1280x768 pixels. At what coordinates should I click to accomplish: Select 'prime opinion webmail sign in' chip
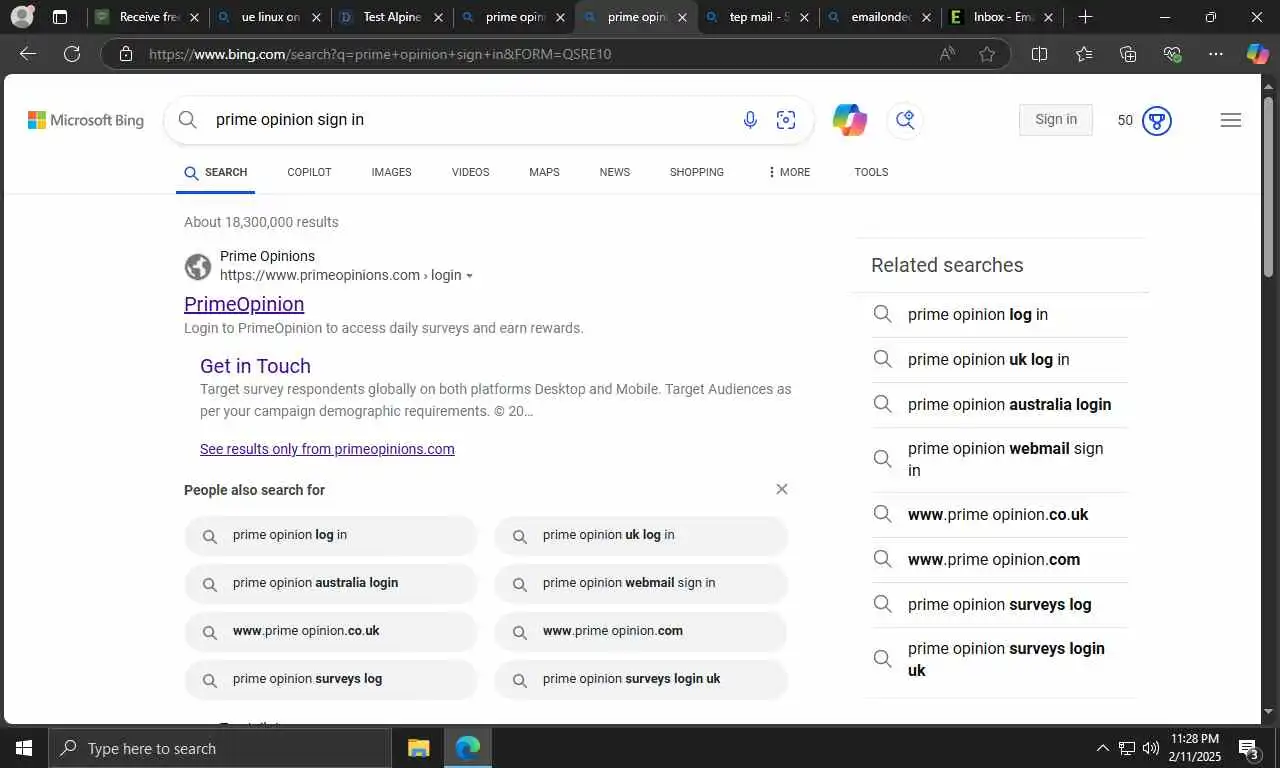tap(641, 583)
